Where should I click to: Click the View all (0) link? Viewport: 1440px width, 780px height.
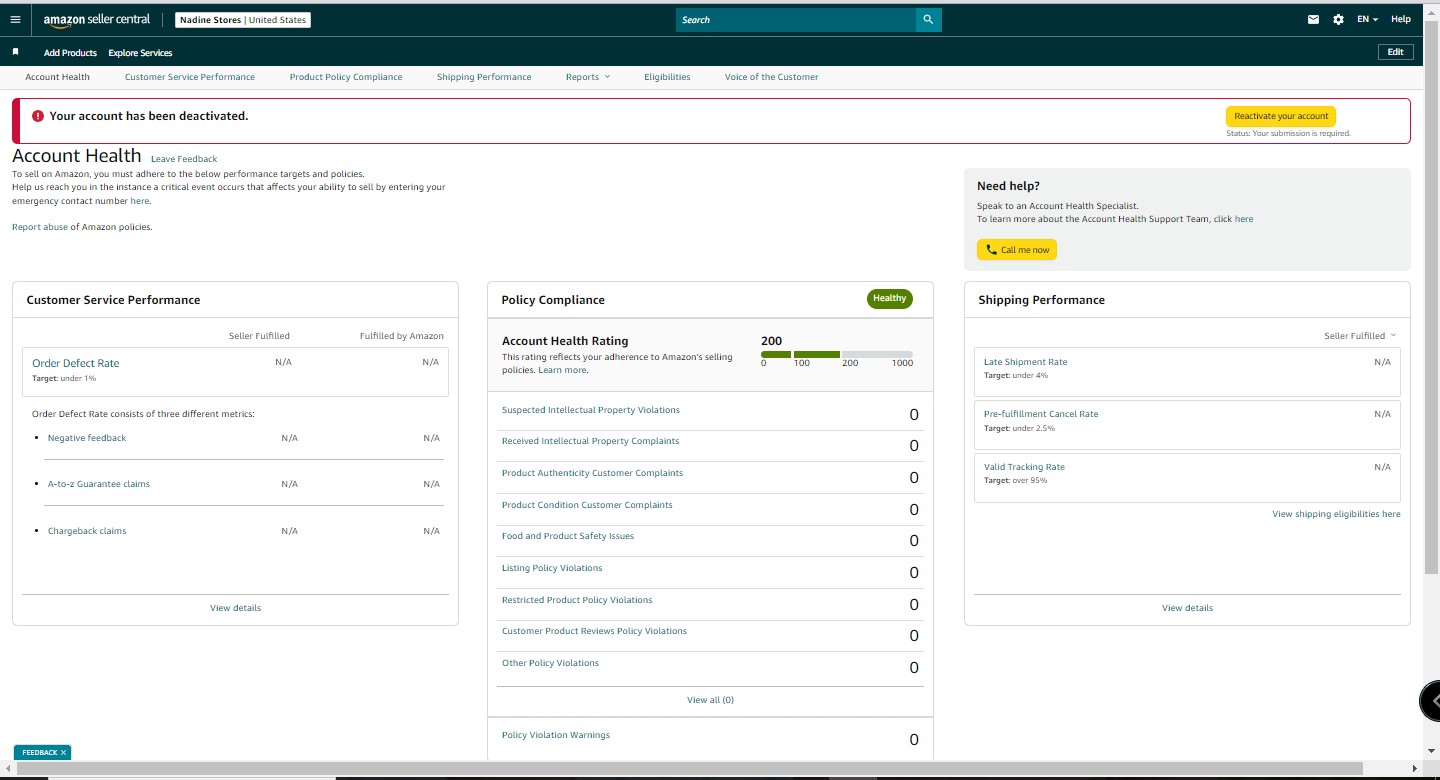710,700
